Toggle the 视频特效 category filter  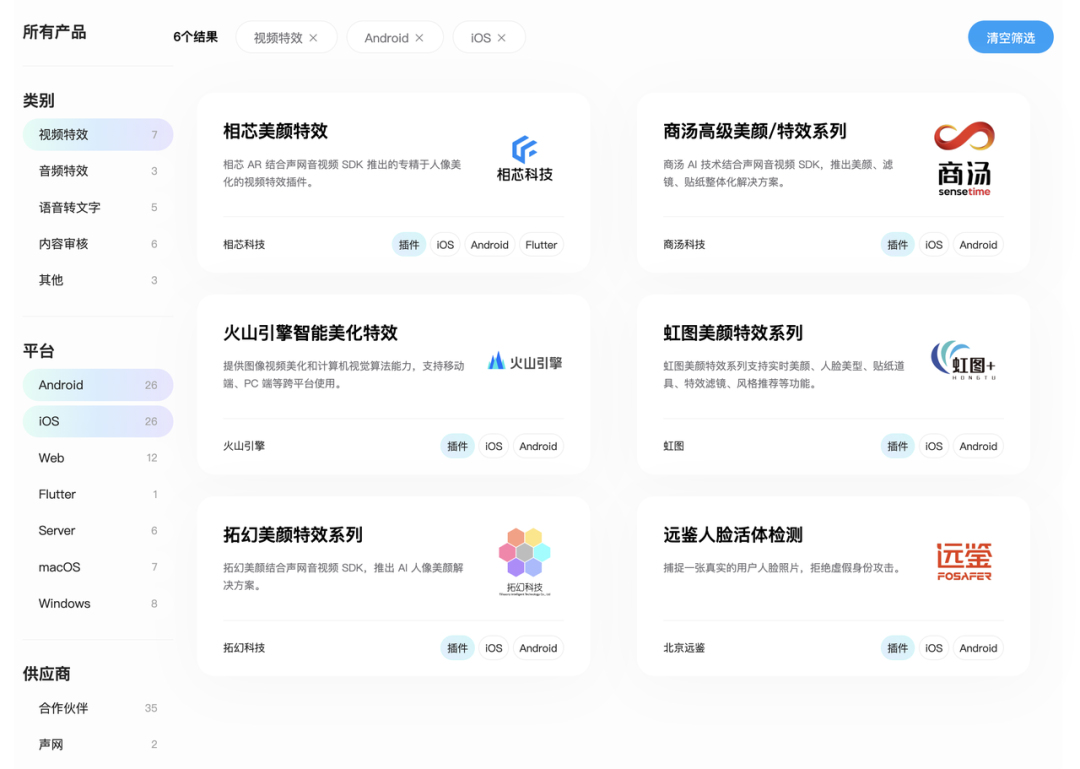click(x=98, y=134)
